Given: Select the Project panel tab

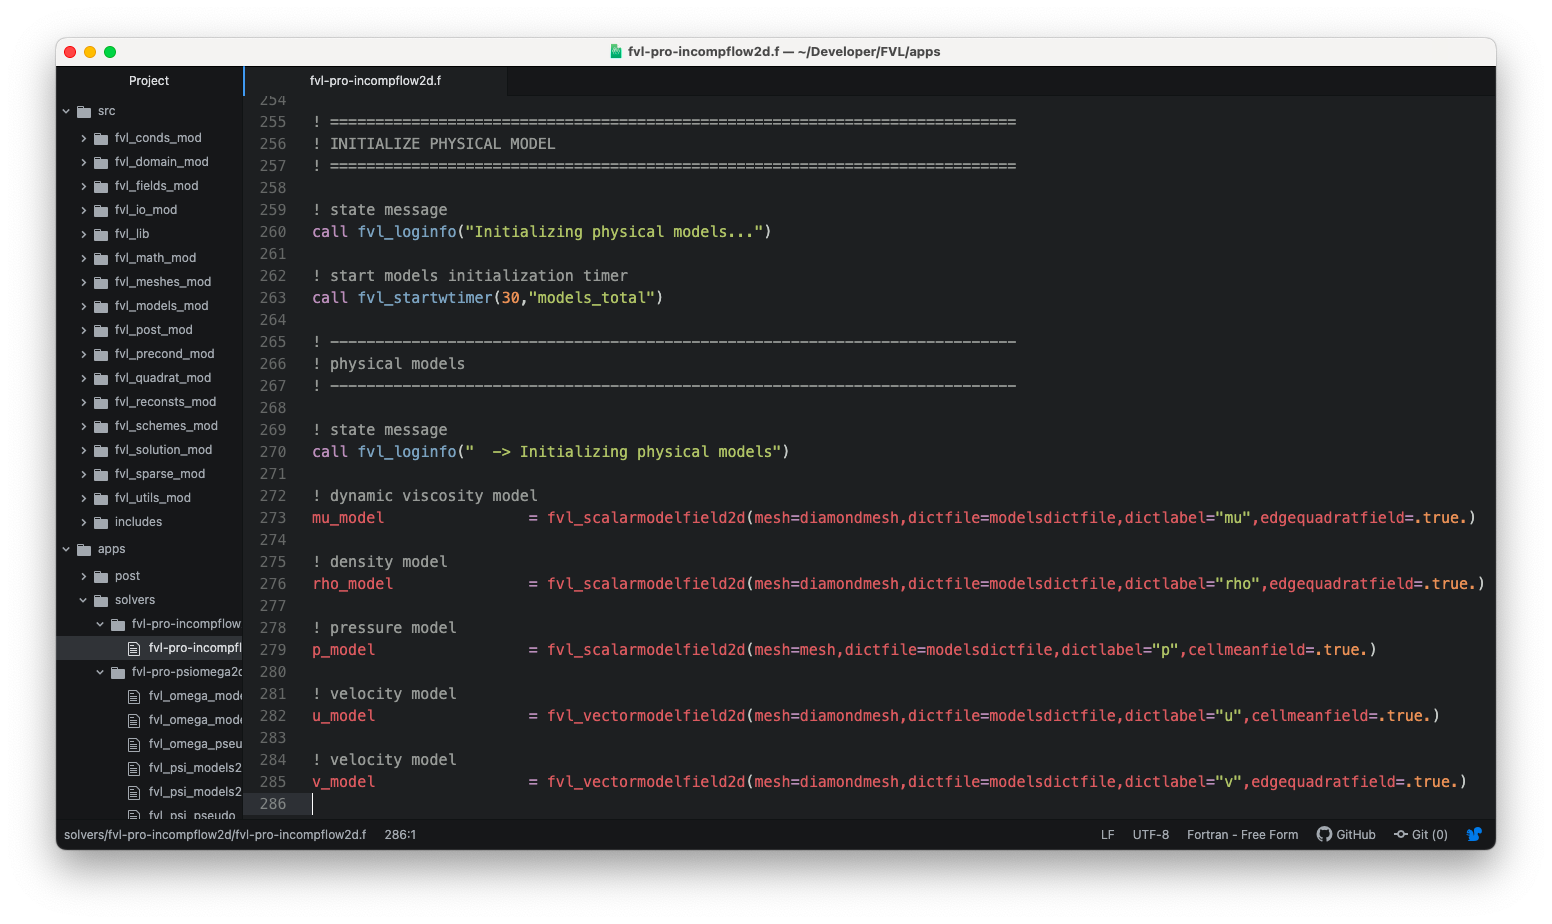Looking at the screenshot, I should (x=149, y=81).
